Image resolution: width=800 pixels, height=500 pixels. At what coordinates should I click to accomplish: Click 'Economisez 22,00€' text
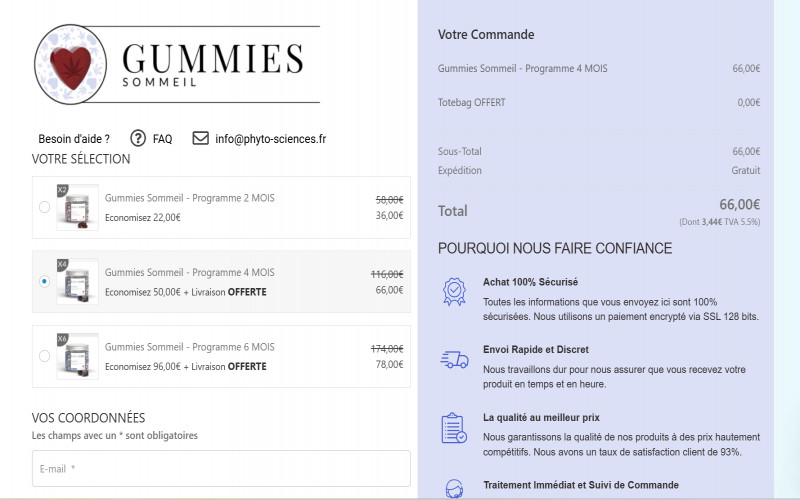click(143, 217)
